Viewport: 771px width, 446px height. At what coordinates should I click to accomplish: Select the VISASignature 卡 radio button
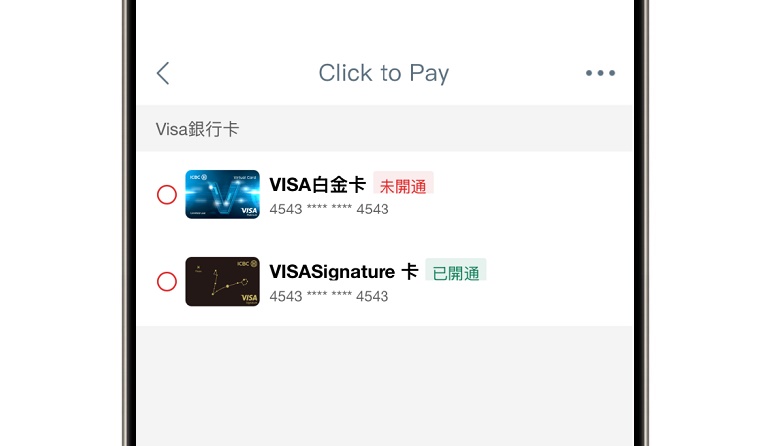167,282
